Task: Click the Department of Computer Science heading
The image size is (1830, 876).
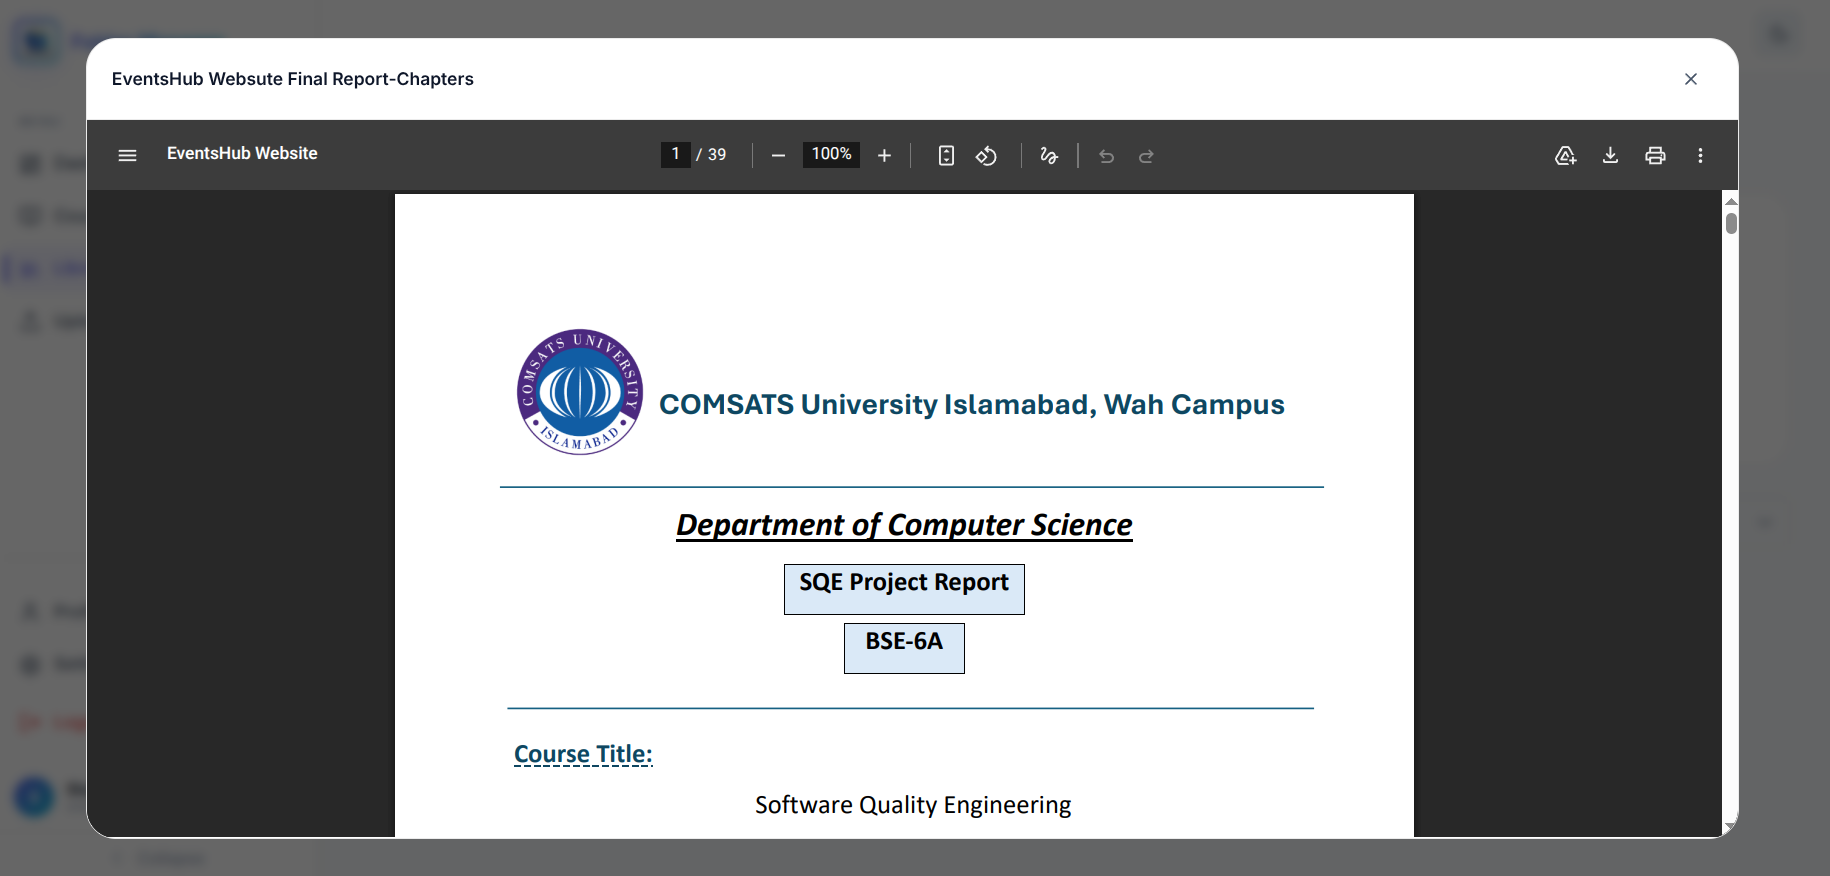Action: 904,525
